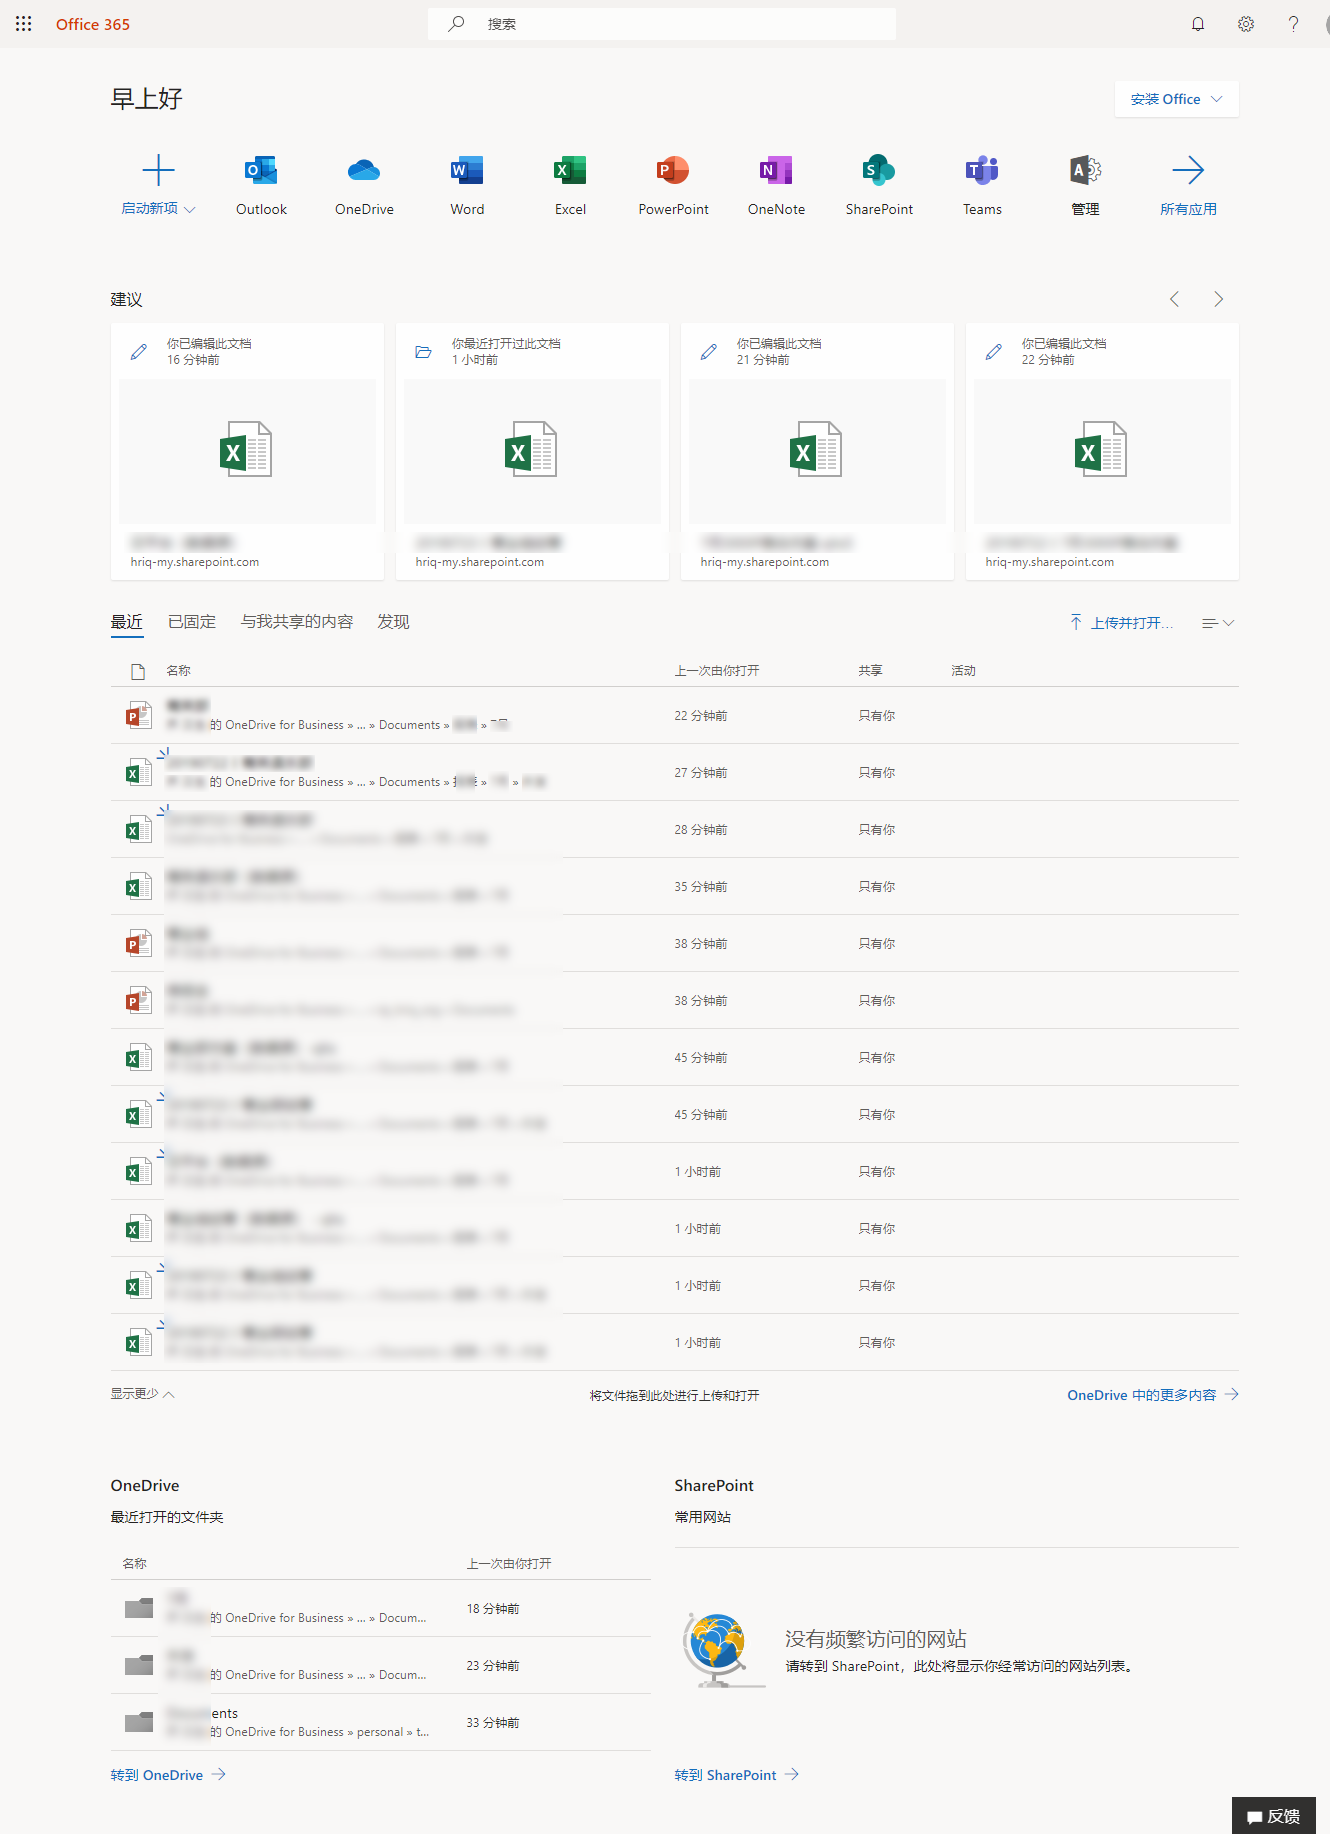The height and width of the screenshot is (1834, 1330).
Task: Open suggested document opened 1 小时前
Action: [x=532, y=451]
